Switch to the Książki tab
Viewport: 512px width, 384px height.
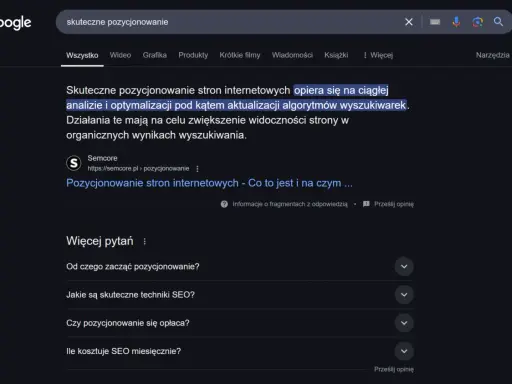336,55
